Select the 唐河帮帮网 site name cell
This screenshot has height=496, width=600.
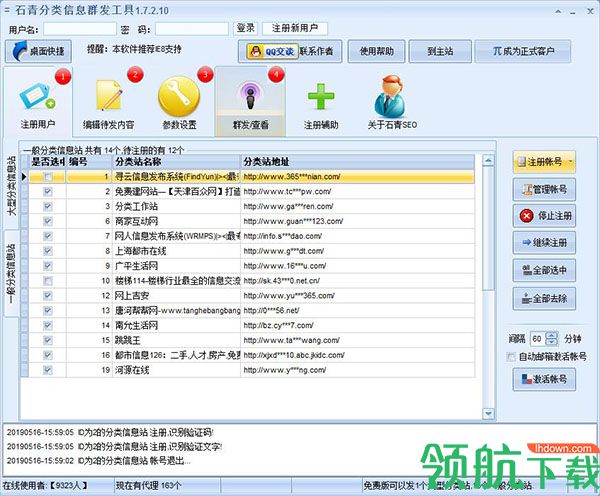pyautogui.click(x=176, y=310)
